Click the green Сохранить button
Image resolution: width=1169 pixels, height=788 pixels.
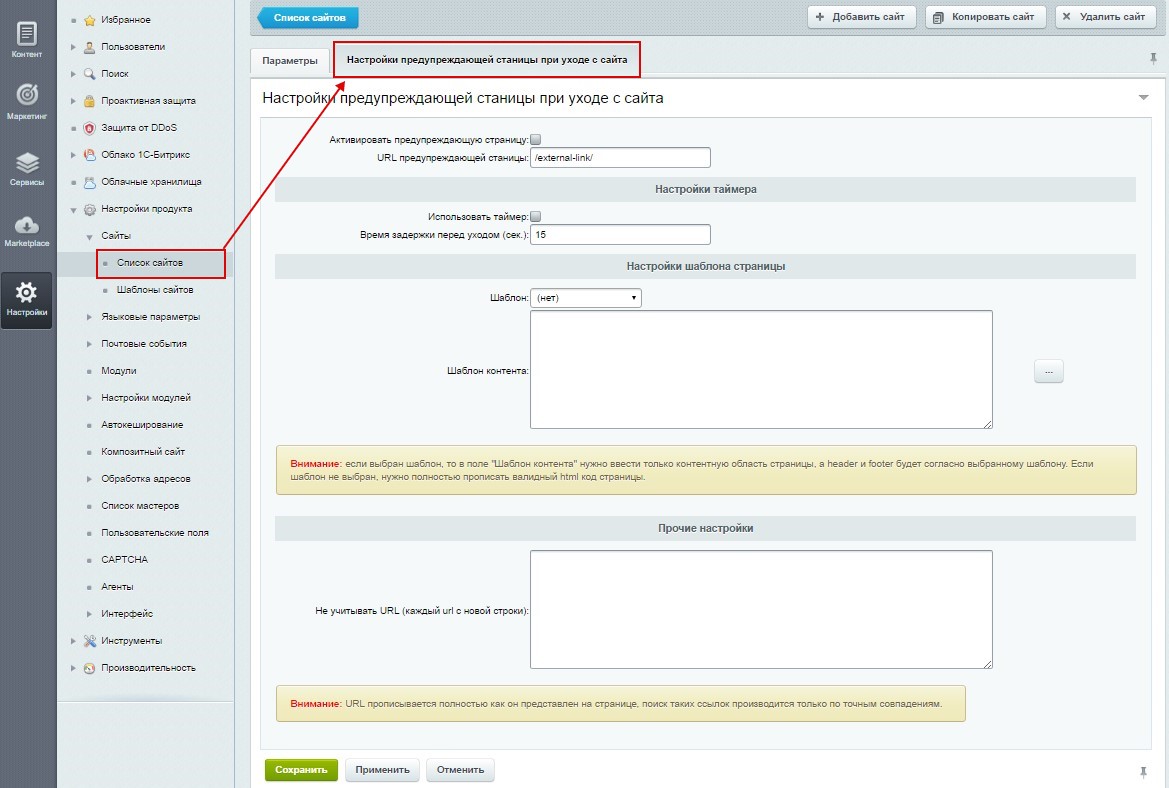coord(301,769)
